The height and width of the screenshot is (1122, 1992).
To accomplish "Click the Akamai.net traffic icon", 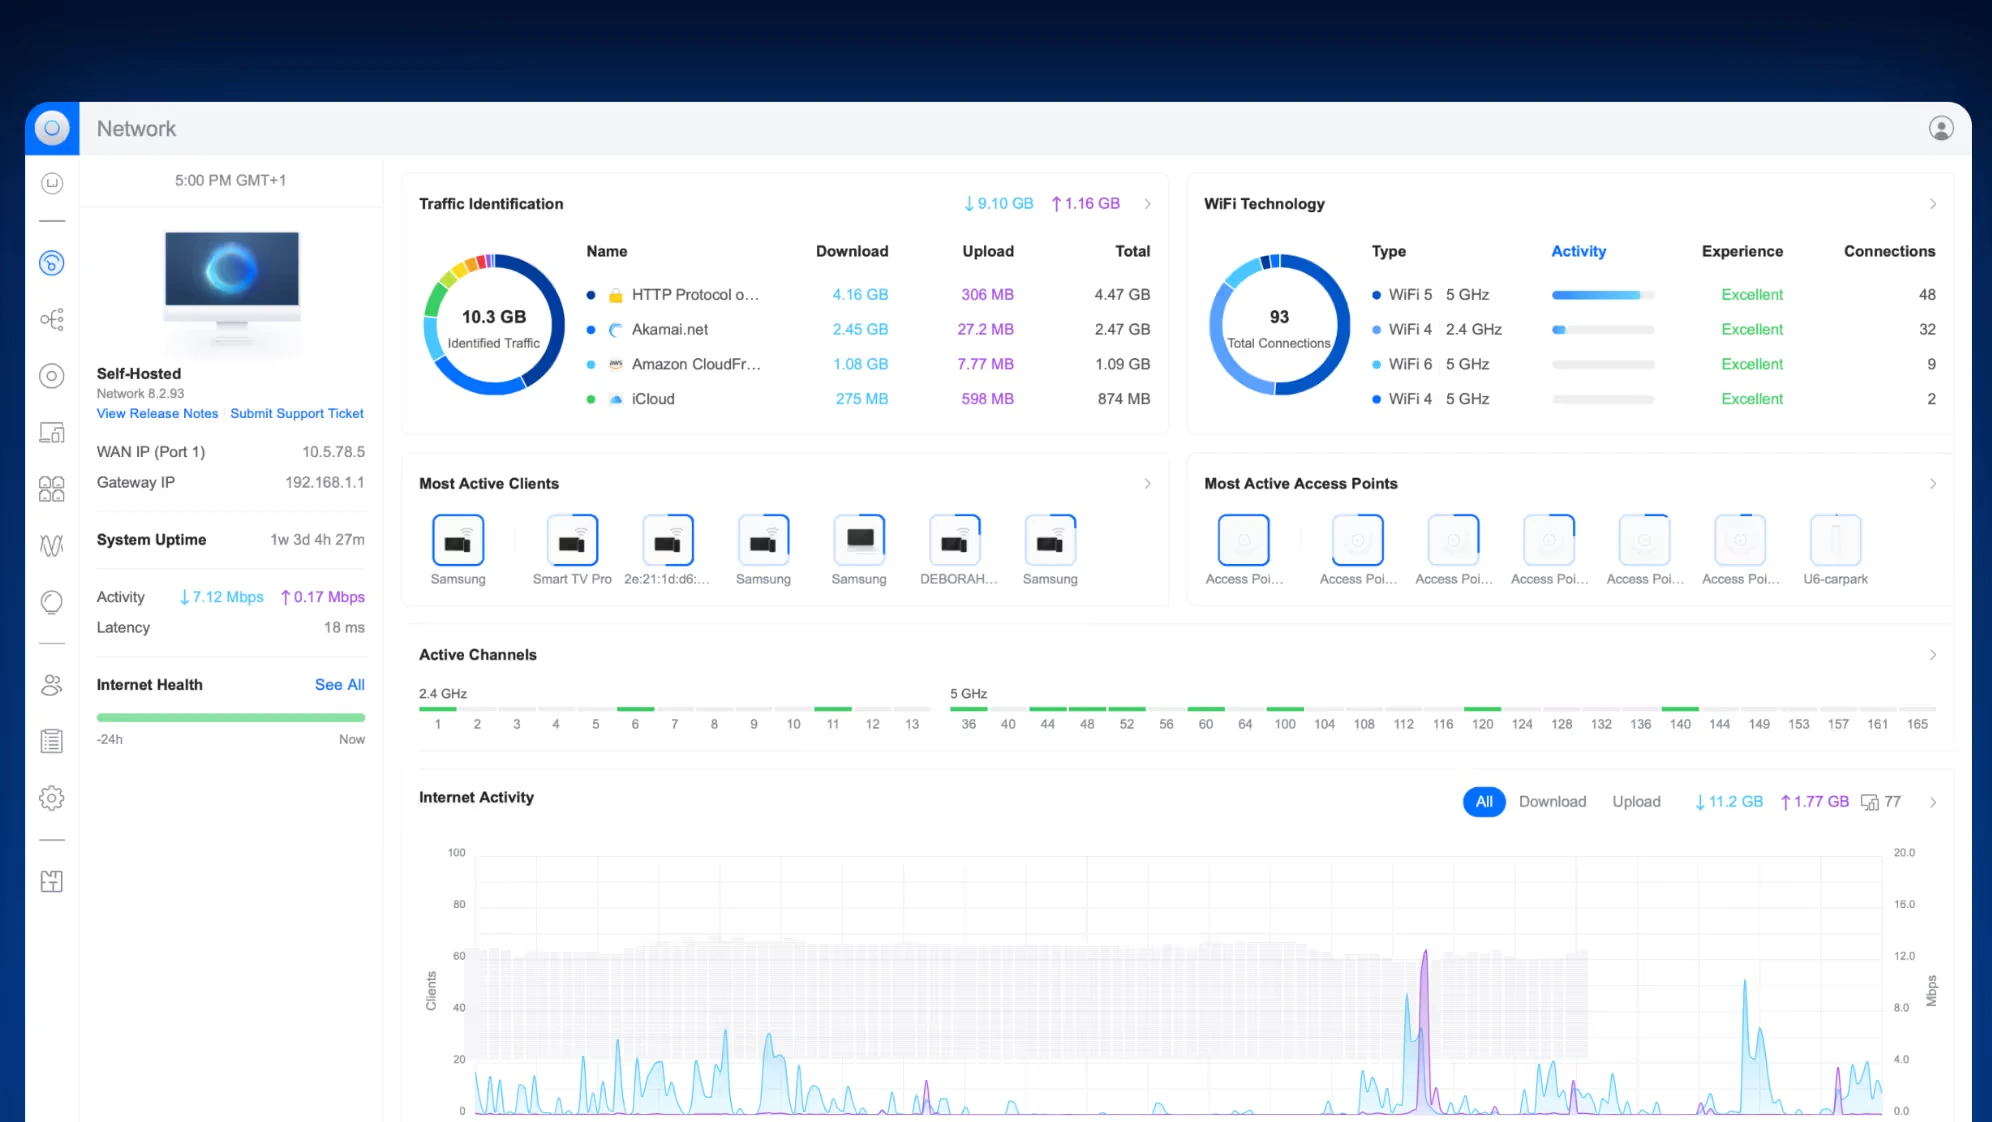I will (x=616, y=330).
